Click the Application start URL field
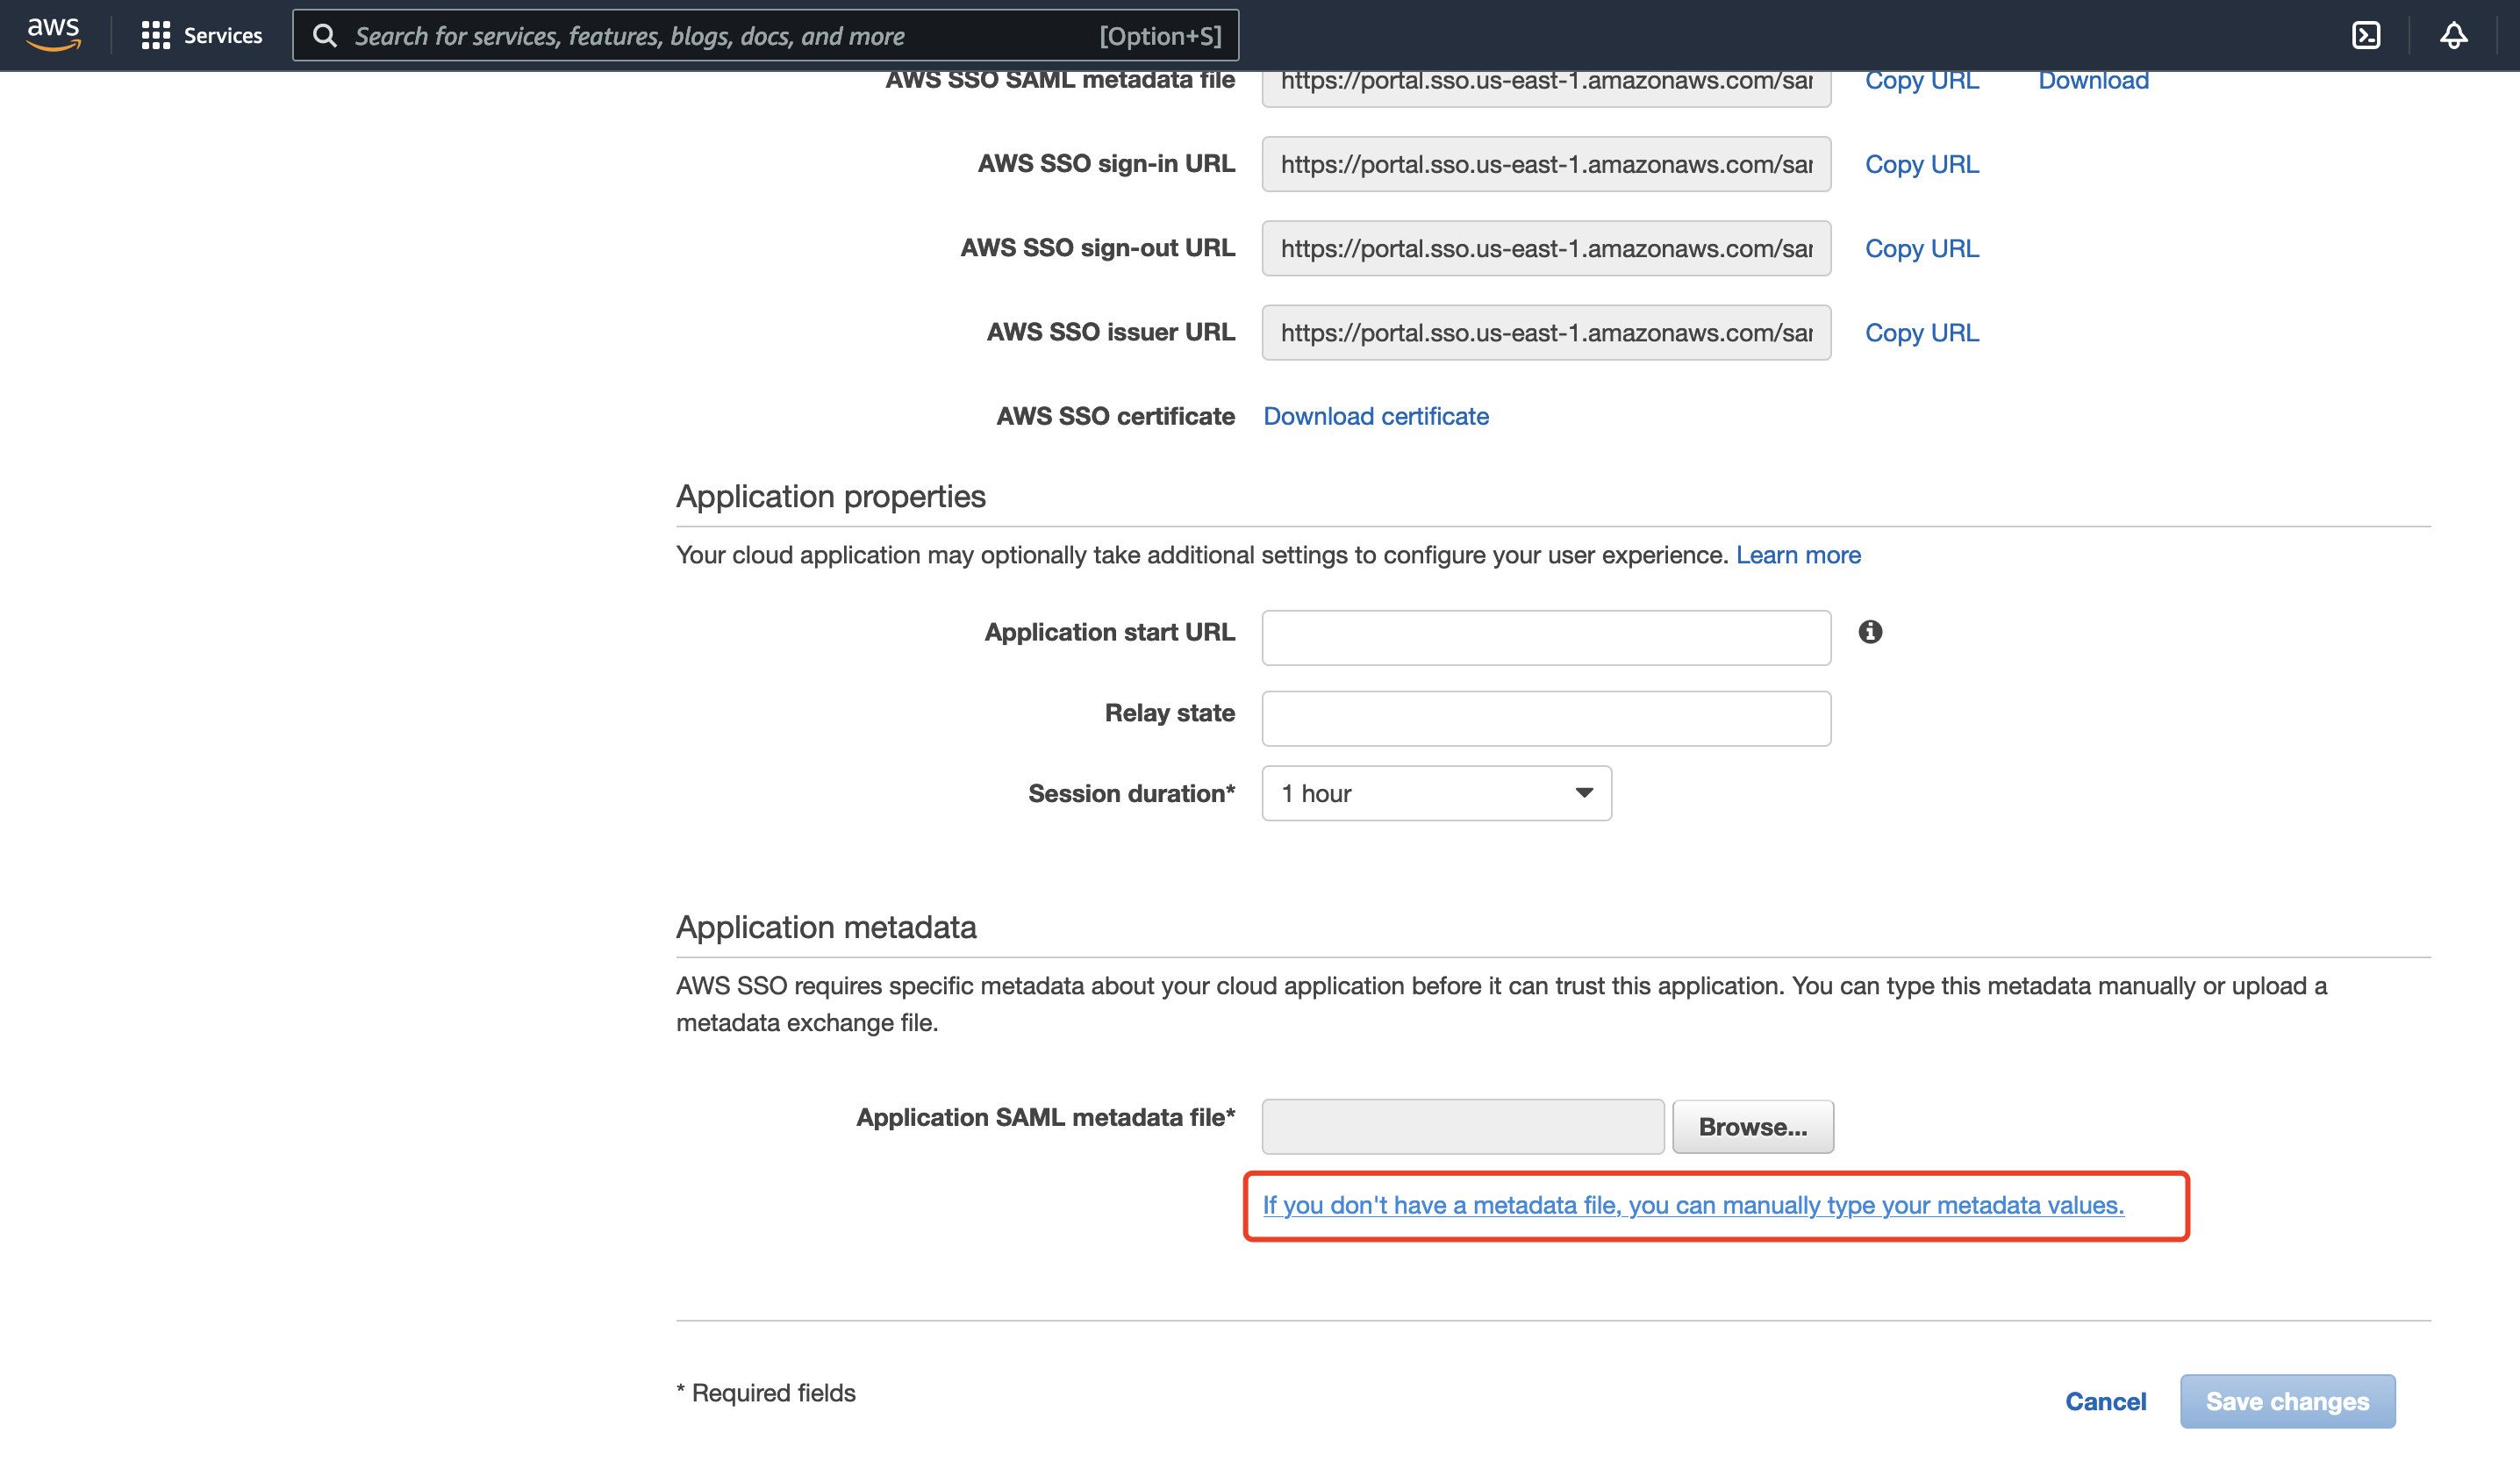 coord(1546,638)
